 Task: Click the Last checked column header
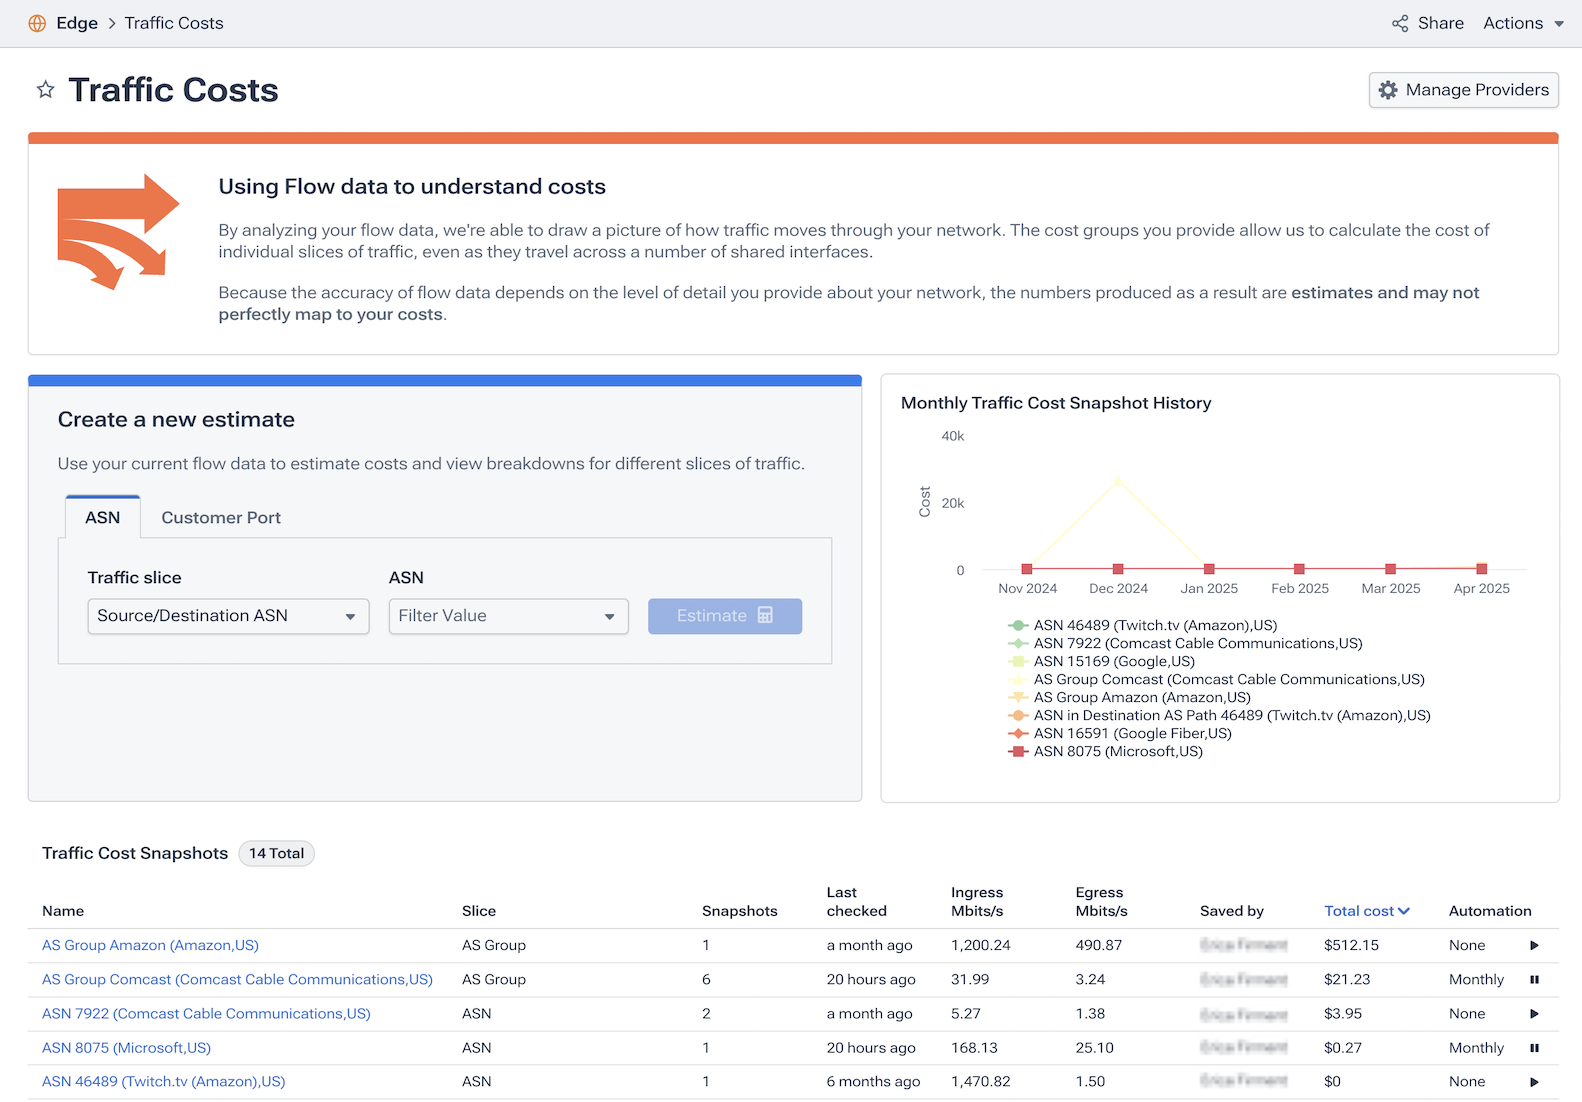tap(856, 901)
